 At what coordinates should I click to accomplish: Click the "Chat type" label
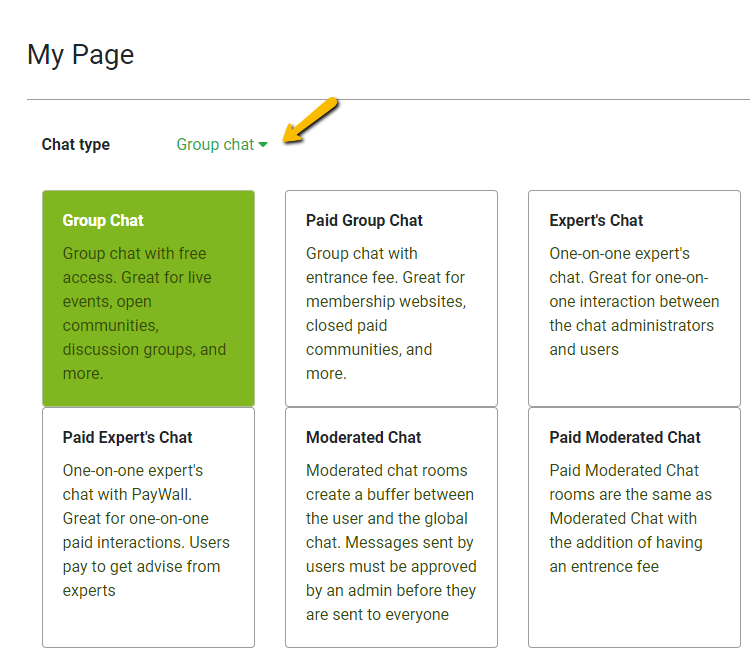76,145
